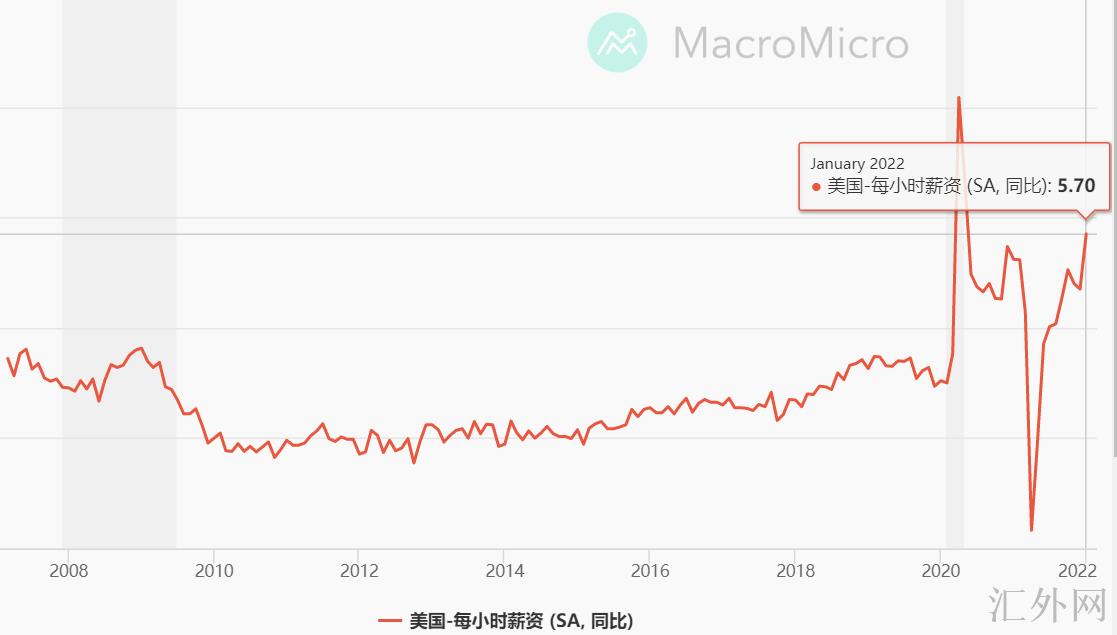This screenshot has height=635, width=1117.
Task: Click the red bullet inside the tooltip
Action: (x=815, y=186)
